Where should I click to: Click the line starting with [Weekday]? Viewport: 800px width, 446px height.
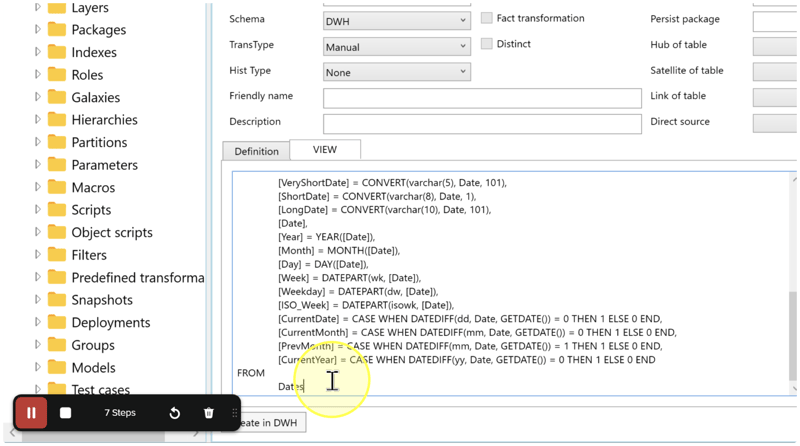pos(358,291)
